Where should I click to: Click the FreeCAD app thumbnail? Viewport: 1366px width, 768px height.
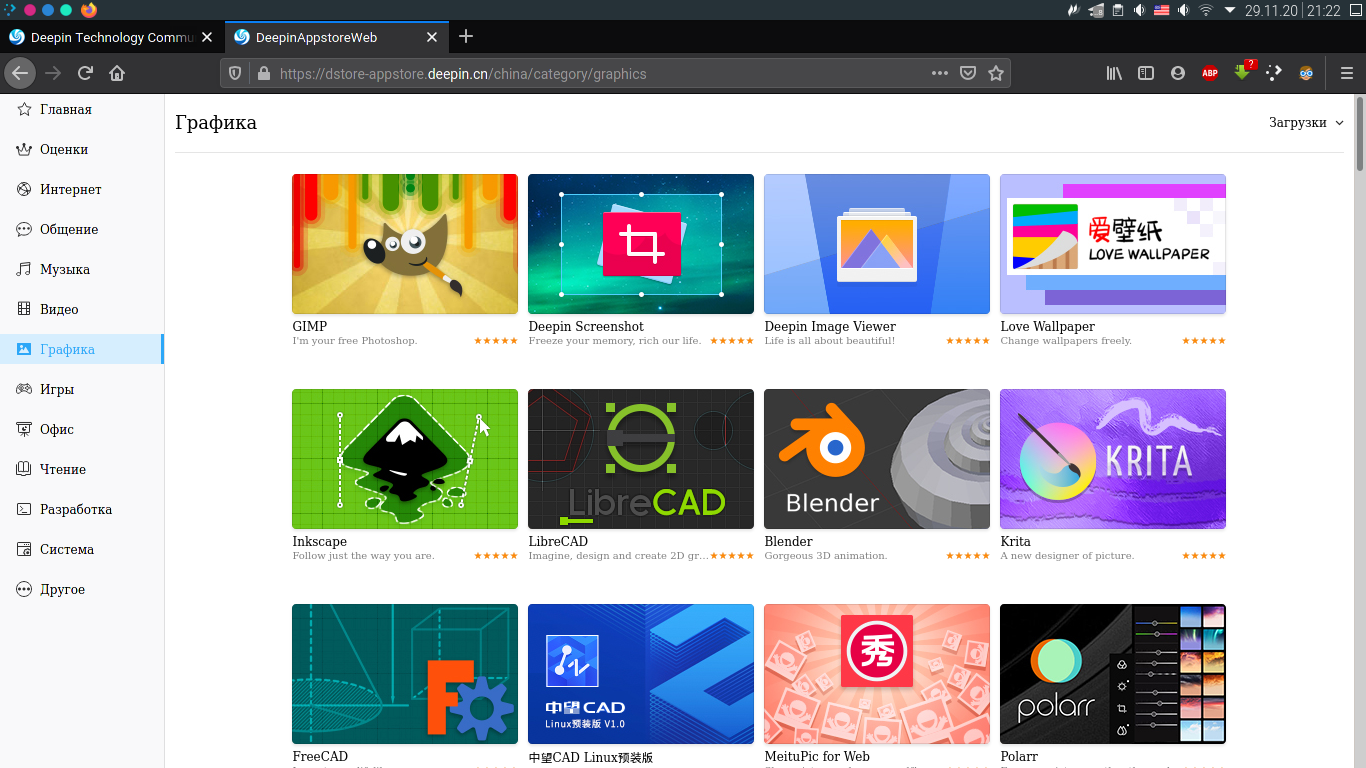coord(405,674)
